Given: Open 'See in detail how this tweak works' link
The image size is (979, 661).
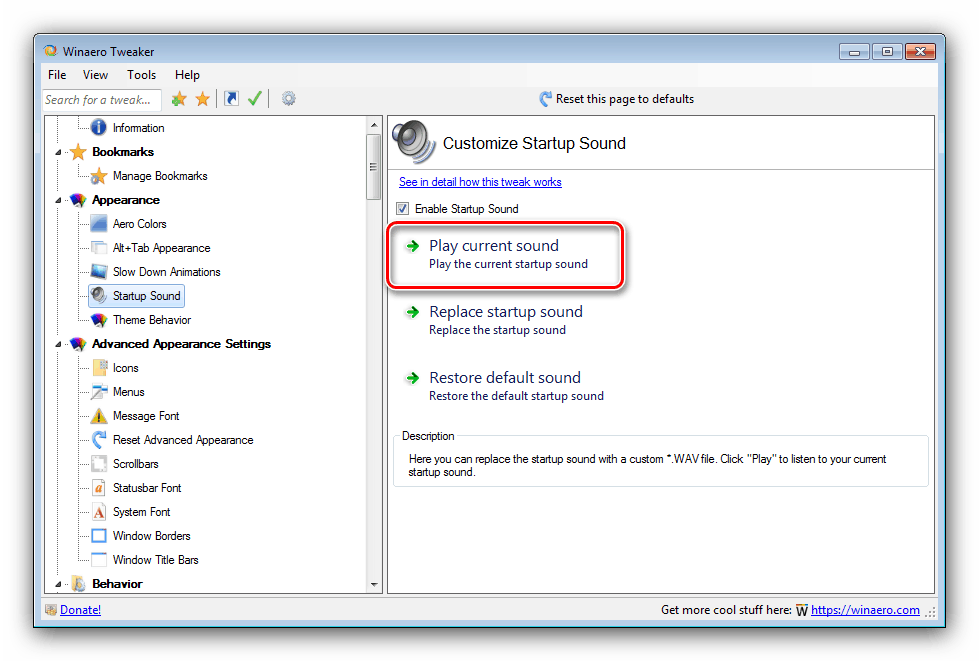Looking at the screenshot, I should coord(480,182).
